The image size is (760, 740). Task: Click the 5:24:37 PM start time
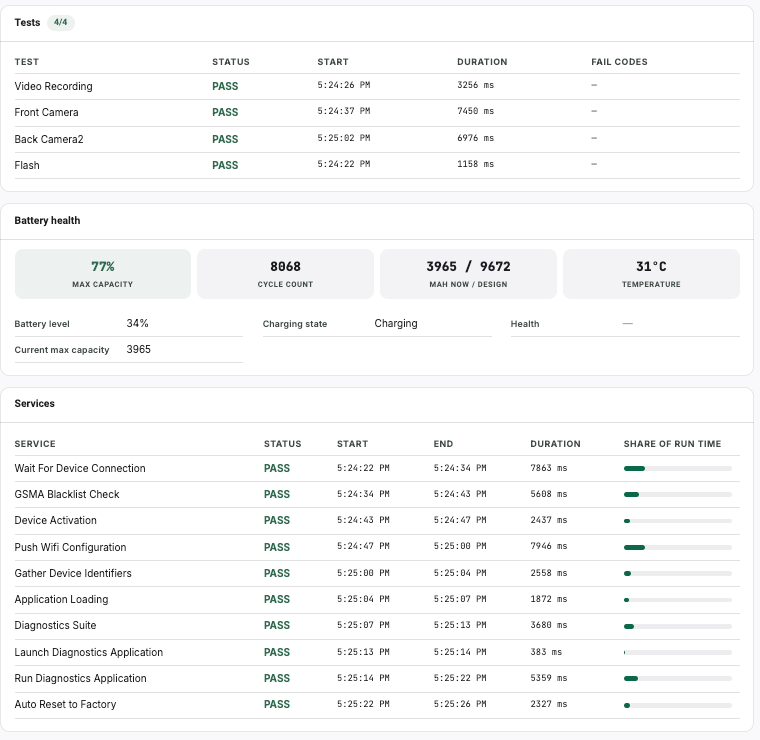point(344,111)
